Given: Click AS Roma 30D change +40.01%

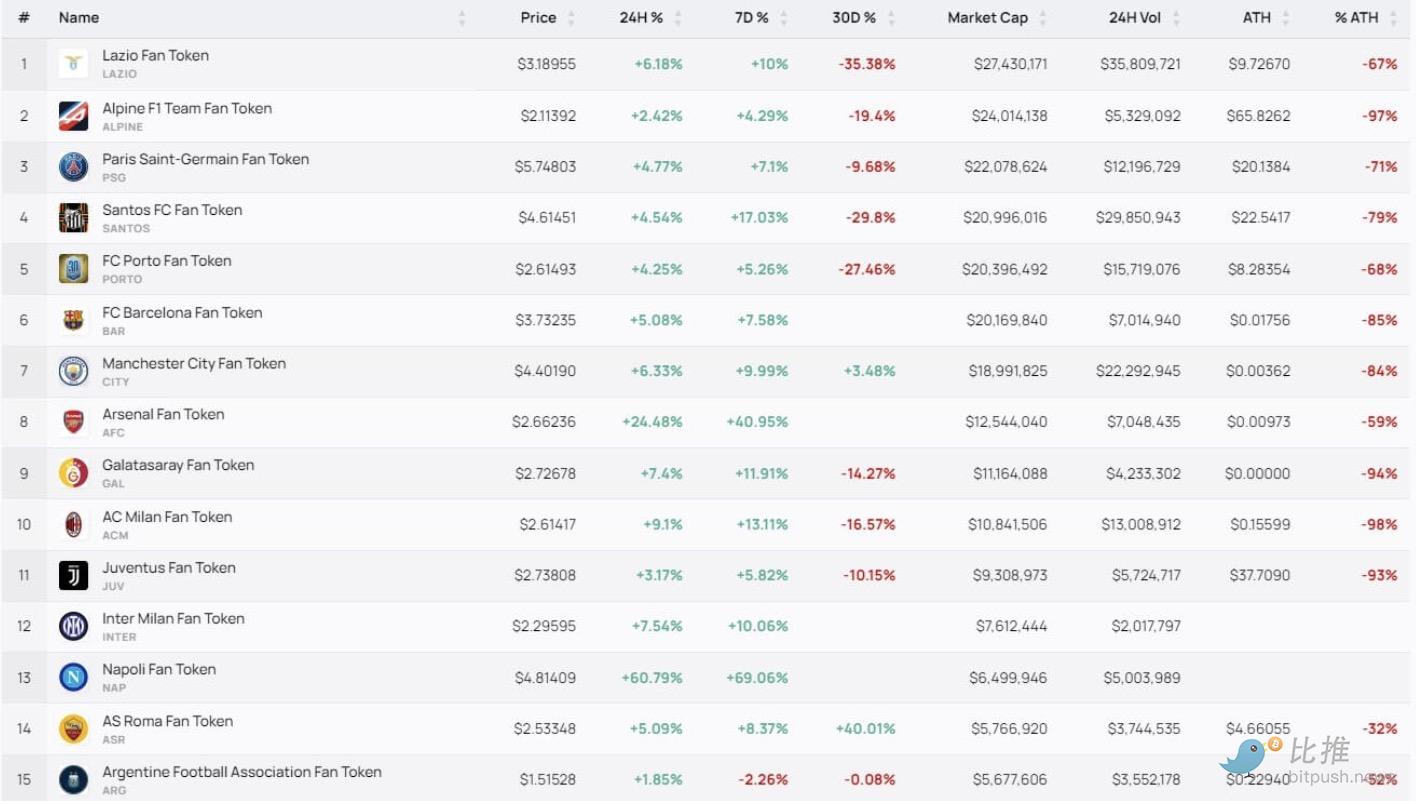Looking at the screenshot, I should click(865, 729).
